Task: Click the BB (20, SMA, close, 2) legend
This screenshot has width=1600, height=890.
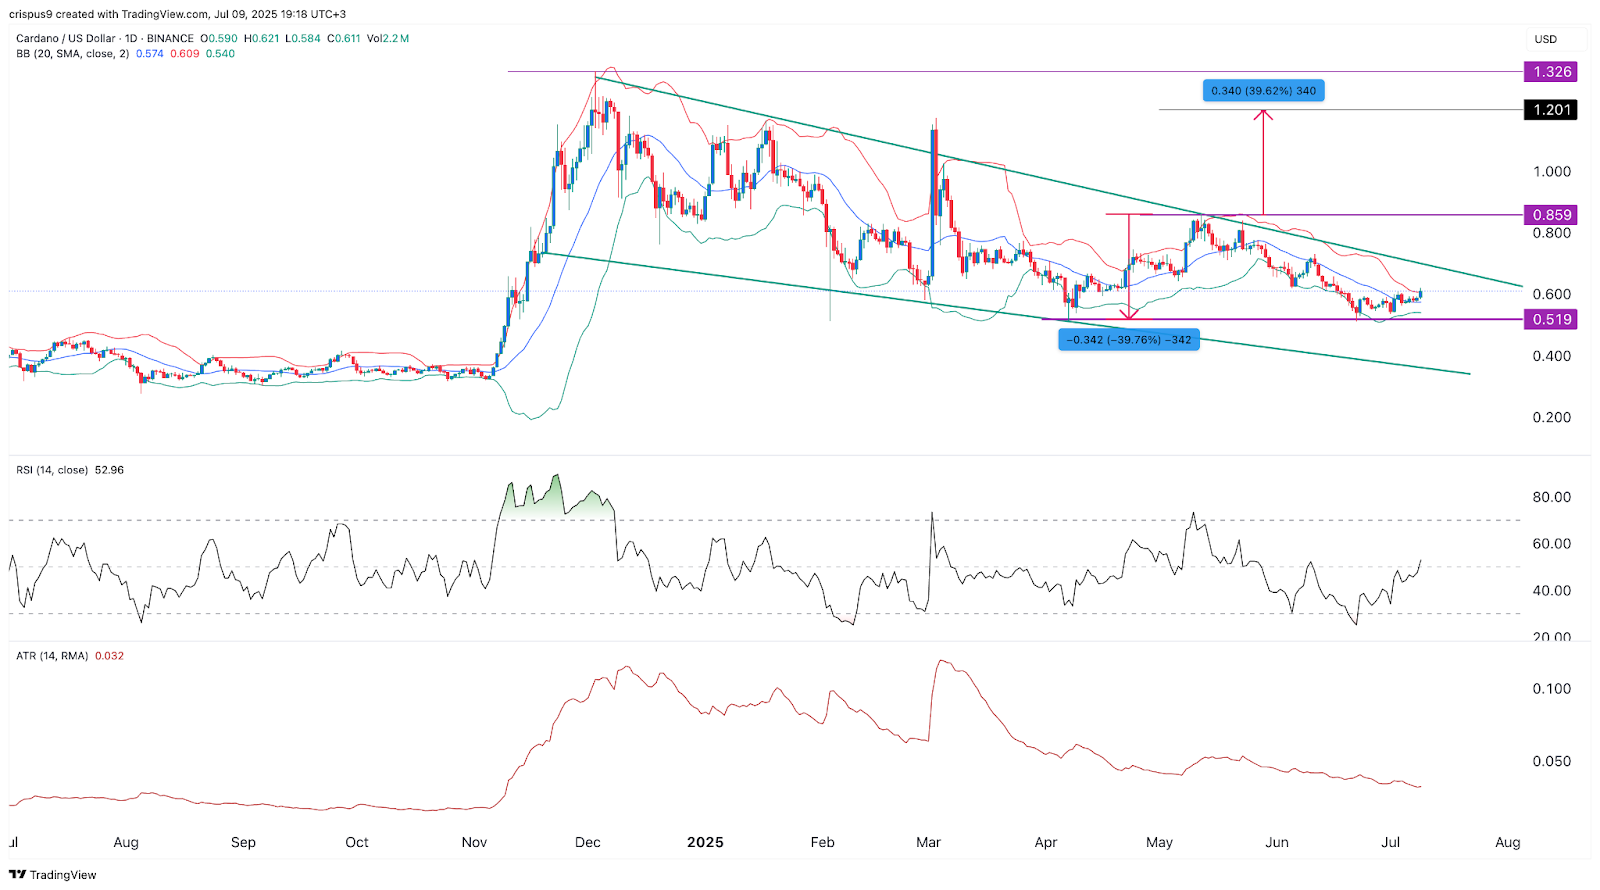Action: (x=72, y=54)
